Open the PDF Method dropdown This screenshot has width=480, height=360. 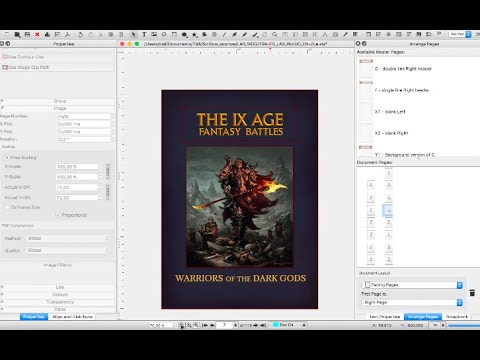pos(68,238)
